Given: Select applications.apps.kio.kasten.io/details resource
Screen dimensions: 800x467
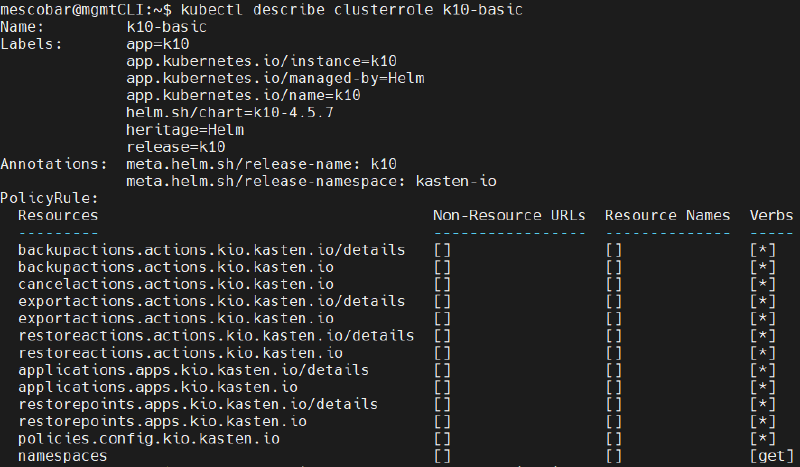Looking at the screenshot, I should (x=193, y=370).
